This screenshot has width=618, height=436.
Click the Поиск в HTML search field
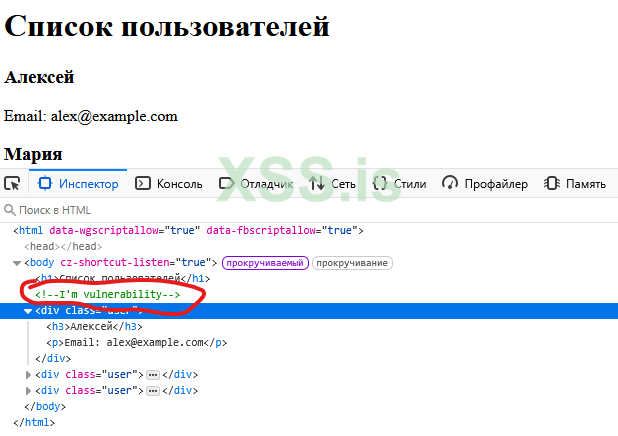pyautogui.click(x=309, y=210)
